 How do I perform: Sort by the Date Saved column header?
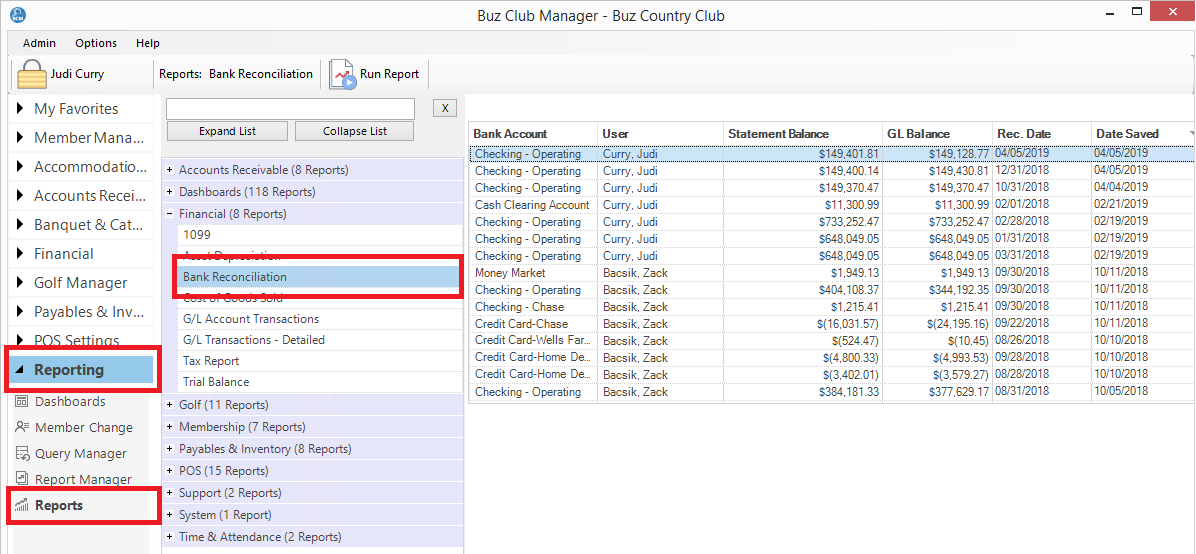tap(1127, 134)
